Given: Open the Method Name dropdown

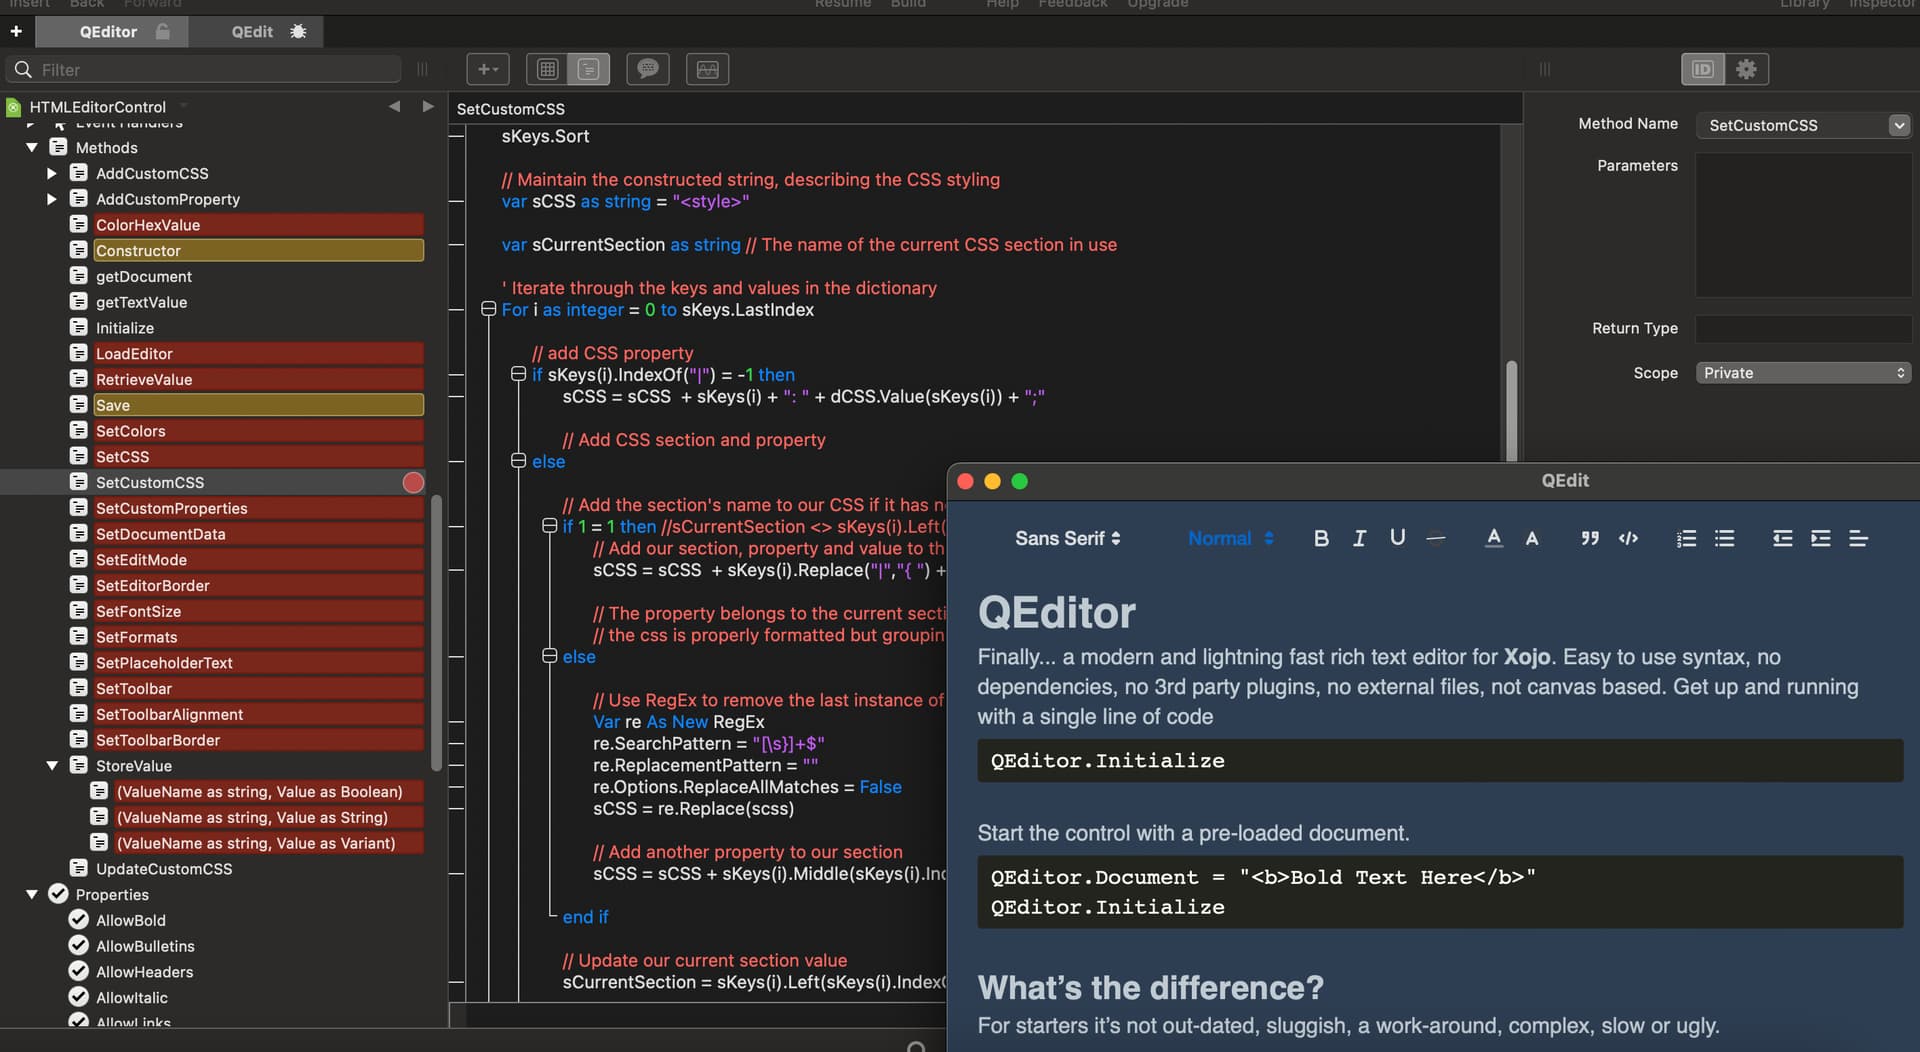Looking at the screenshot, I should 1898,125.
